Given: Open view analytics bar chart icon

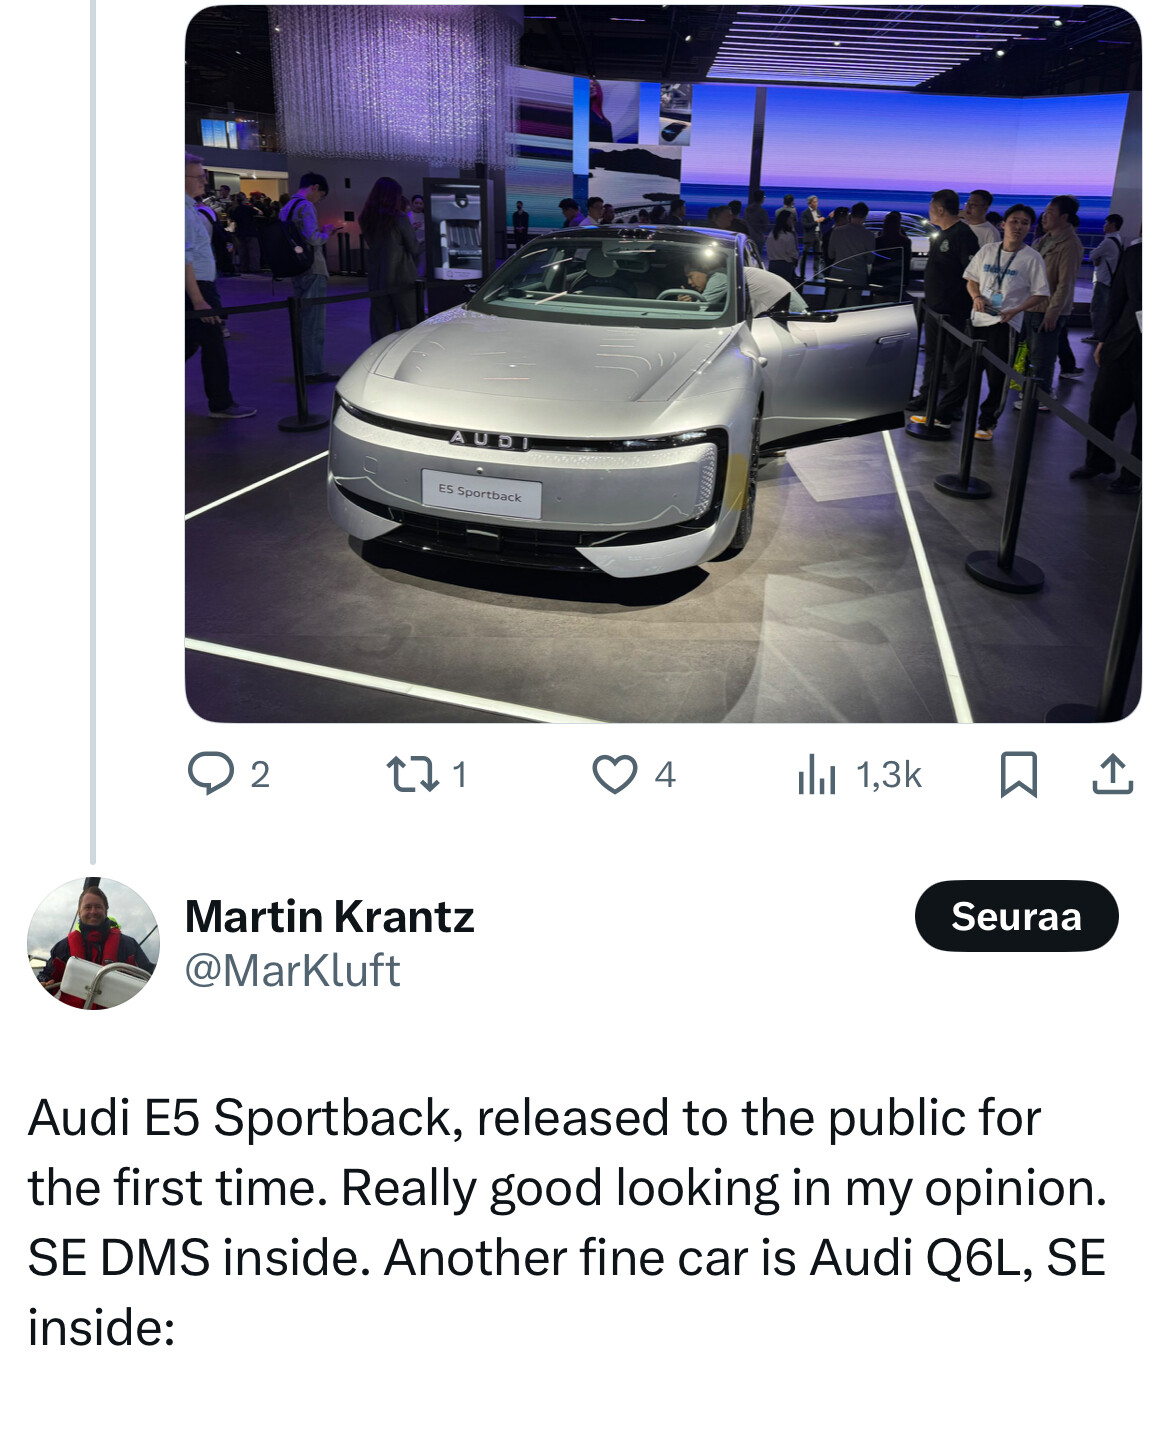Looking at the screenshot, I should coord(816,775).
